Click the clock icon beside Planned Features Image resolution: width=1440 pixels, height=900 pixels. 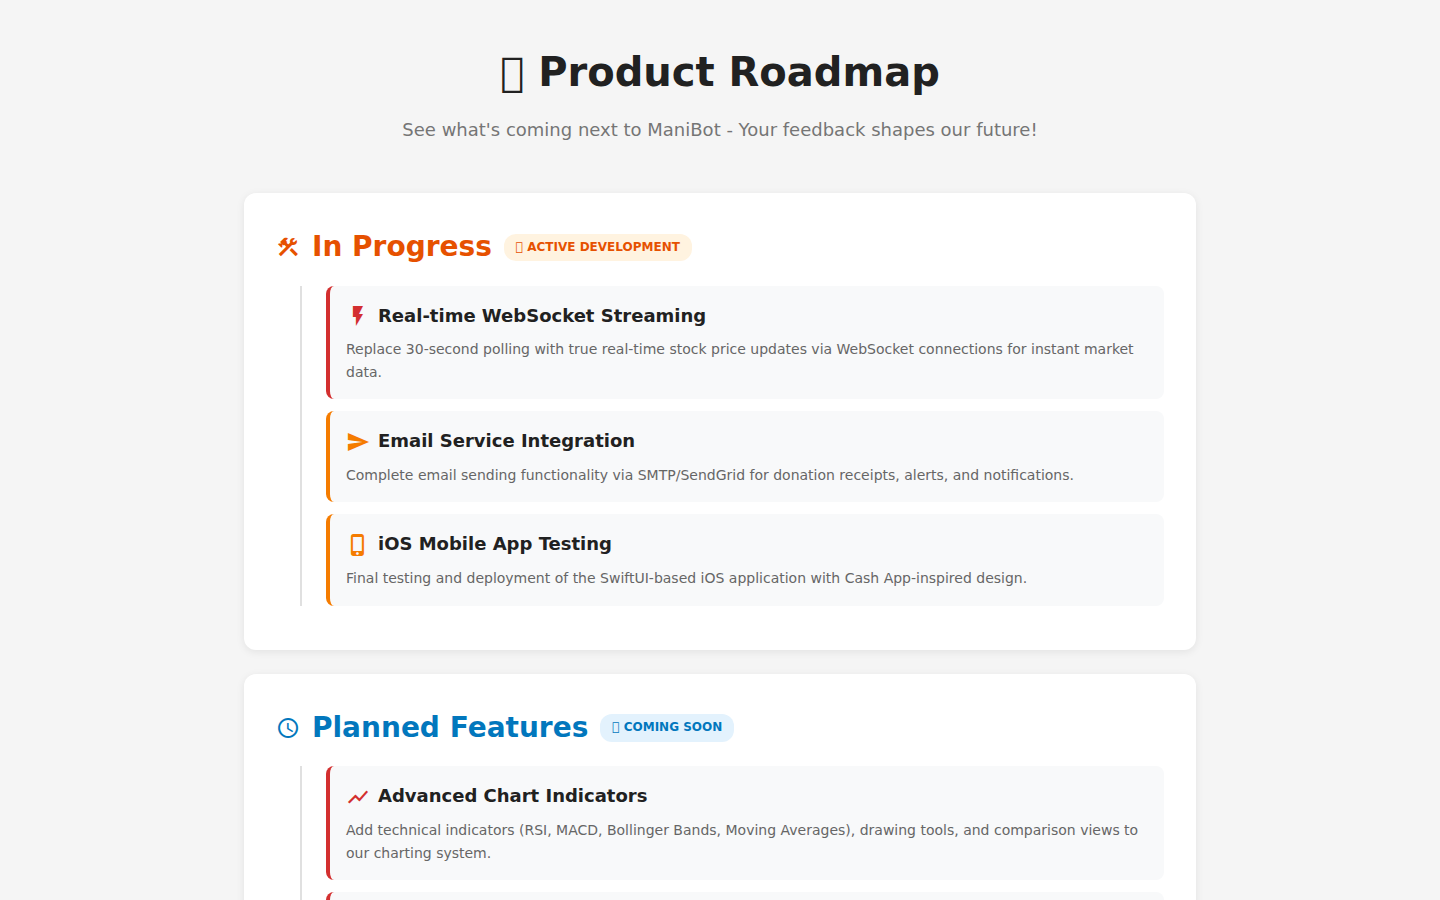(288, 728)
